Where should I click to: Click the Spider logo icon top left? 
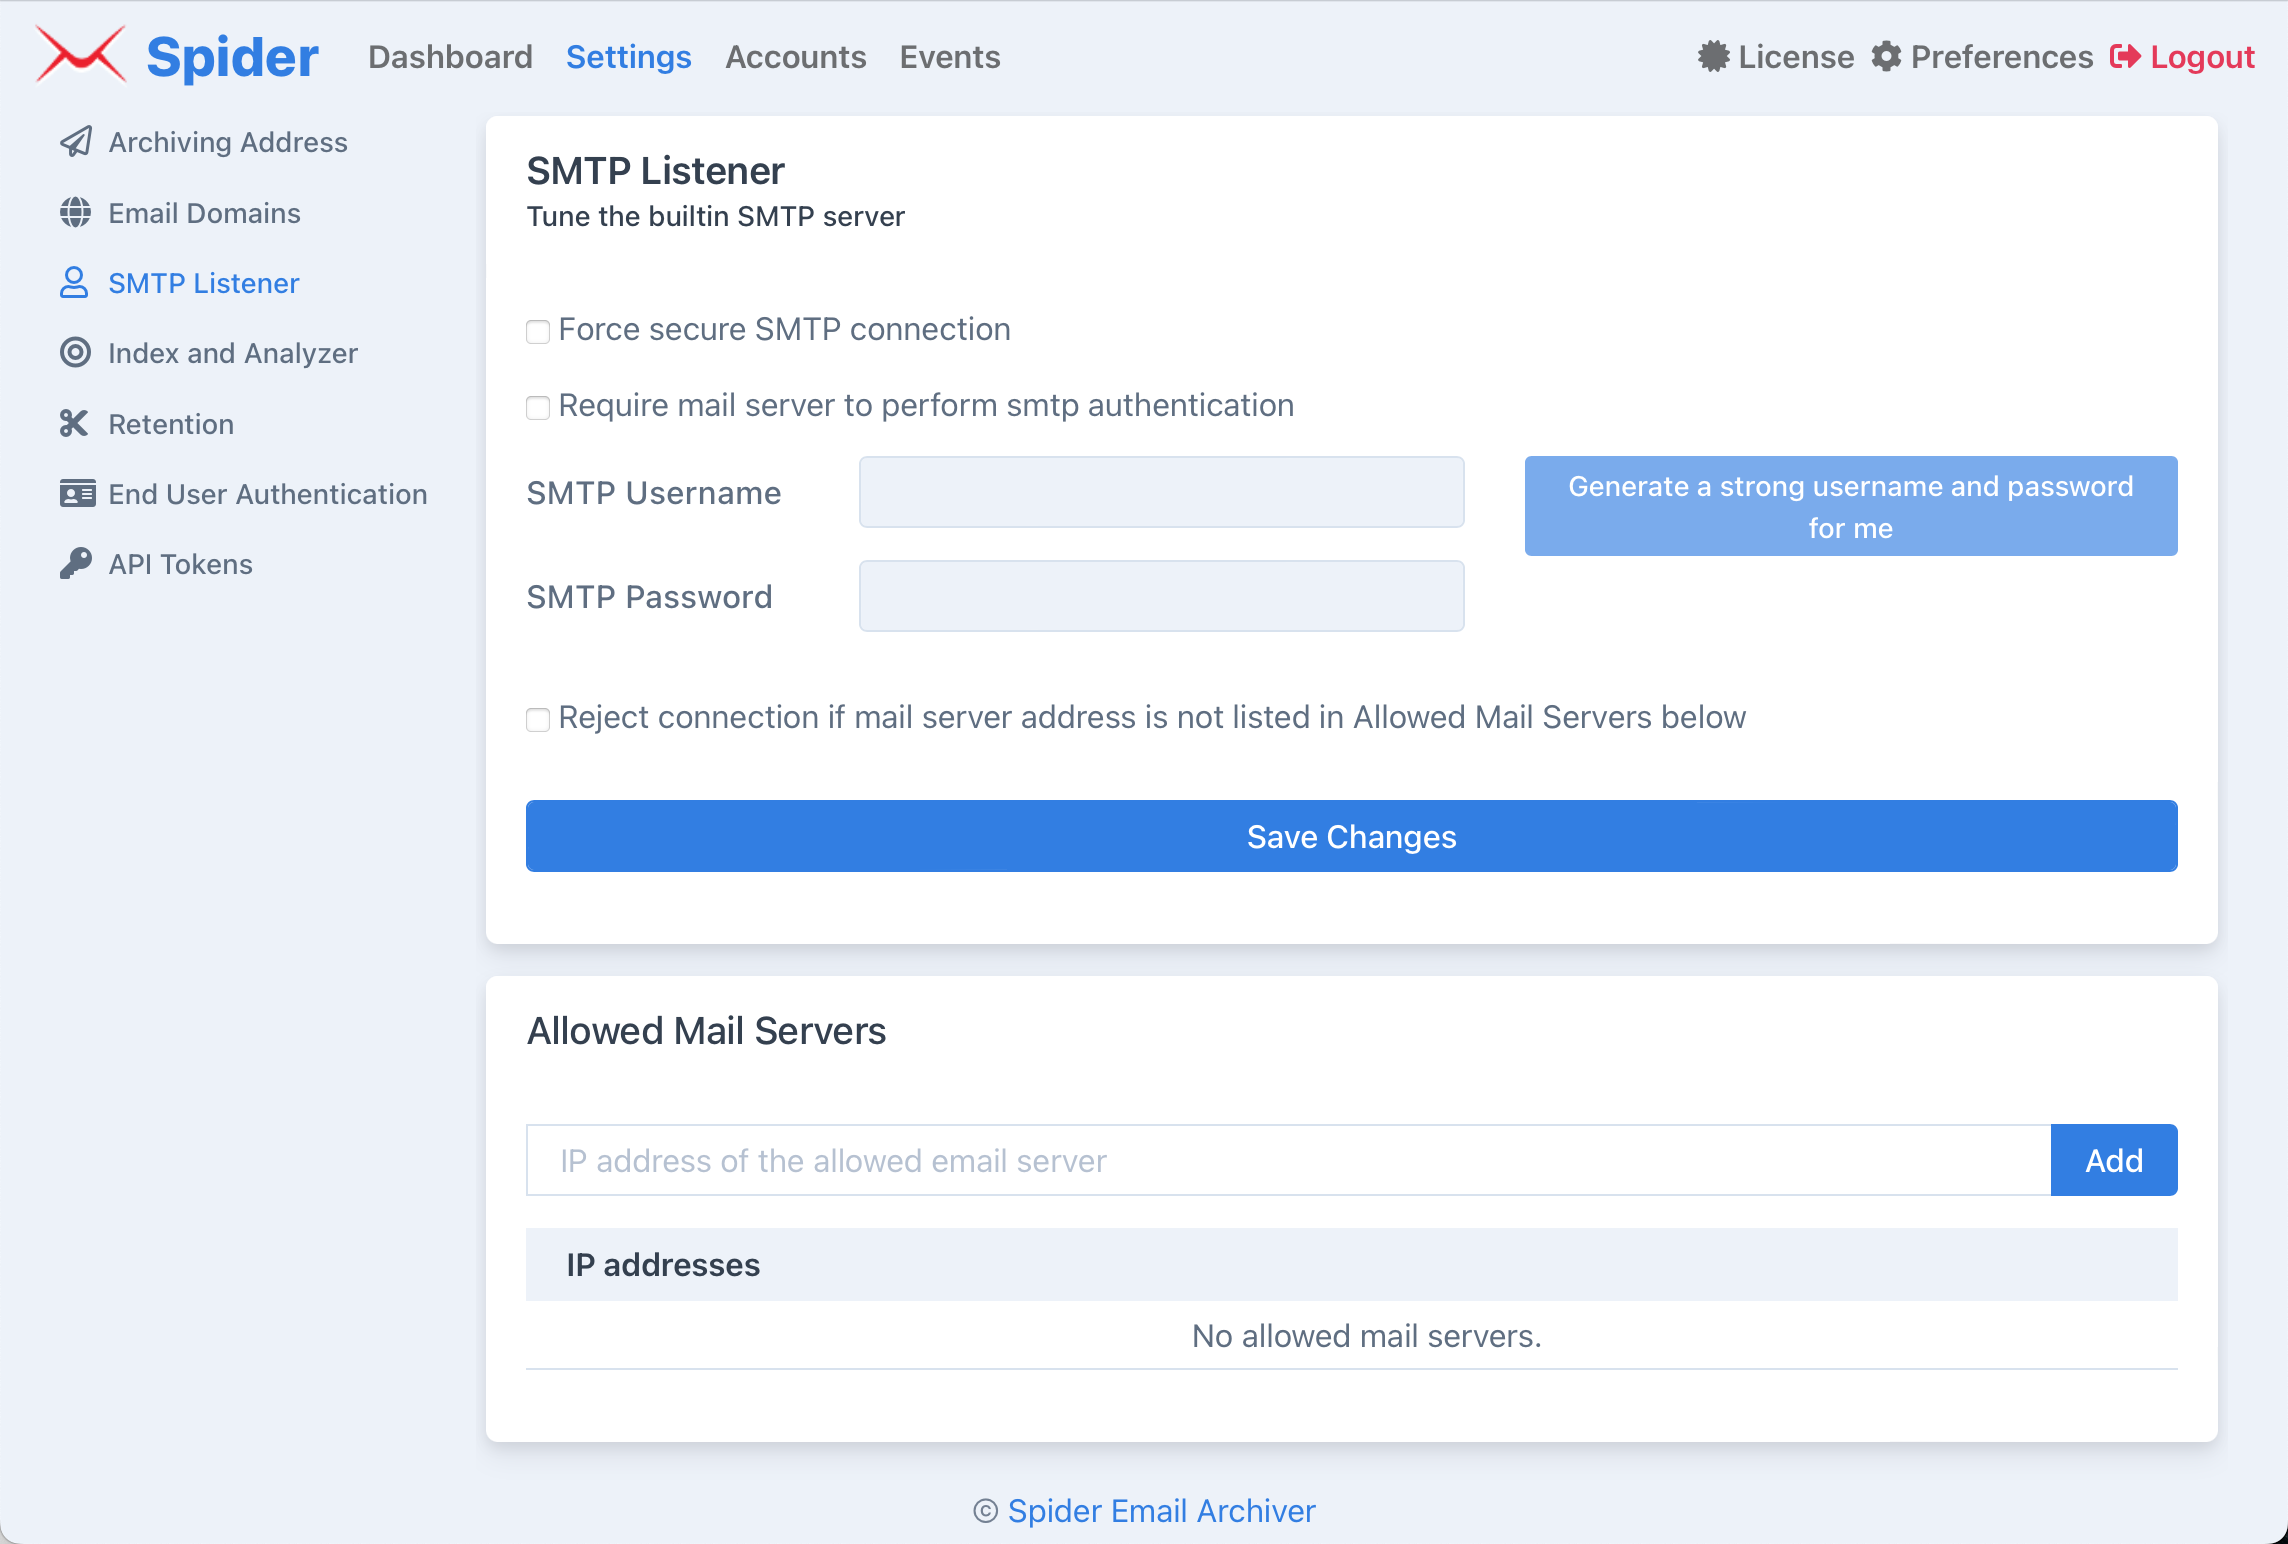(x=81, y=57)
